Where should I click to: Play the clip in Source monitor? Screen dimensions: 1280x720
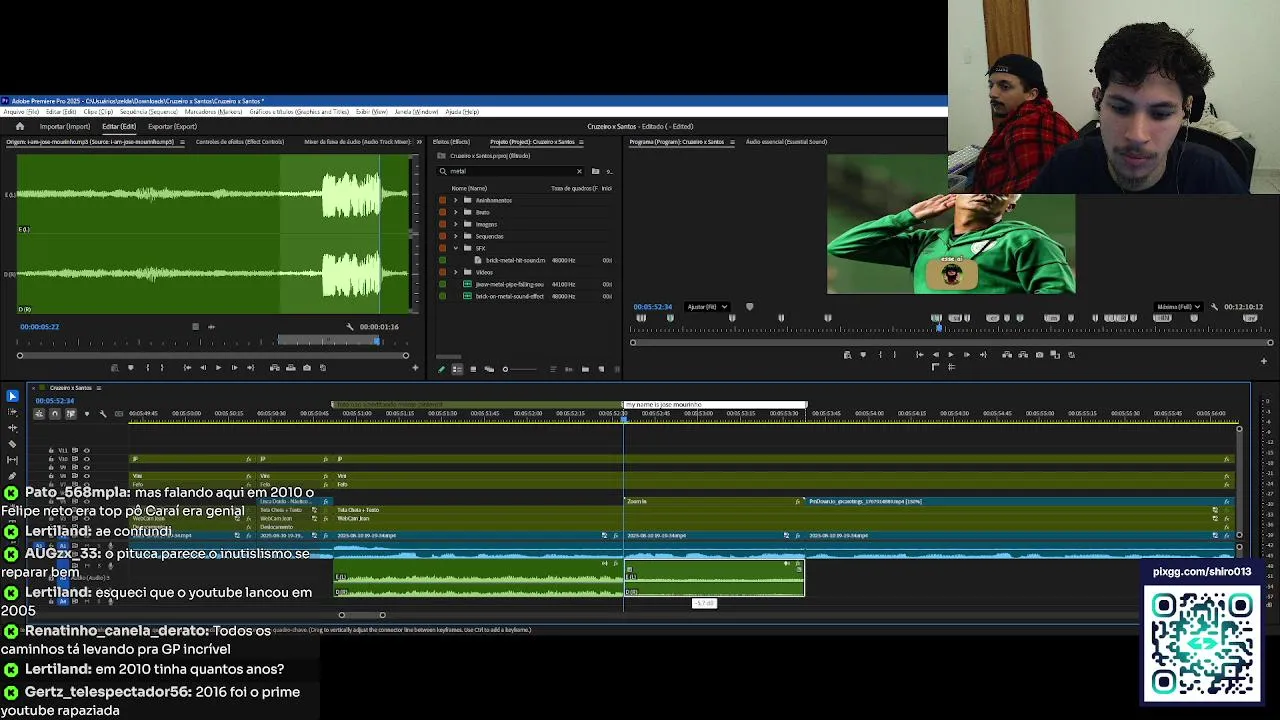tap(219, 367)
